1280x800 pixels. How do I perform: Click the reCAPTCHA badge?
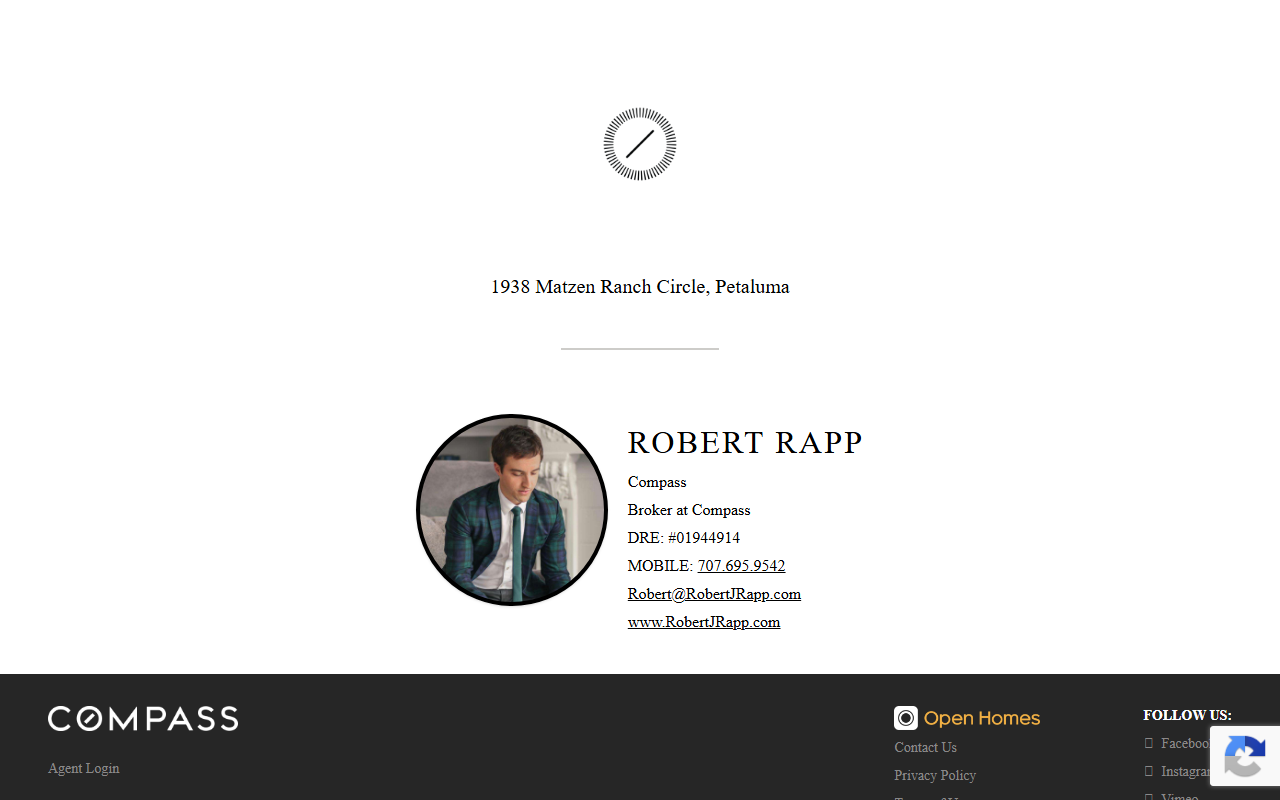pyautogui.click(x=1245, y=756)
